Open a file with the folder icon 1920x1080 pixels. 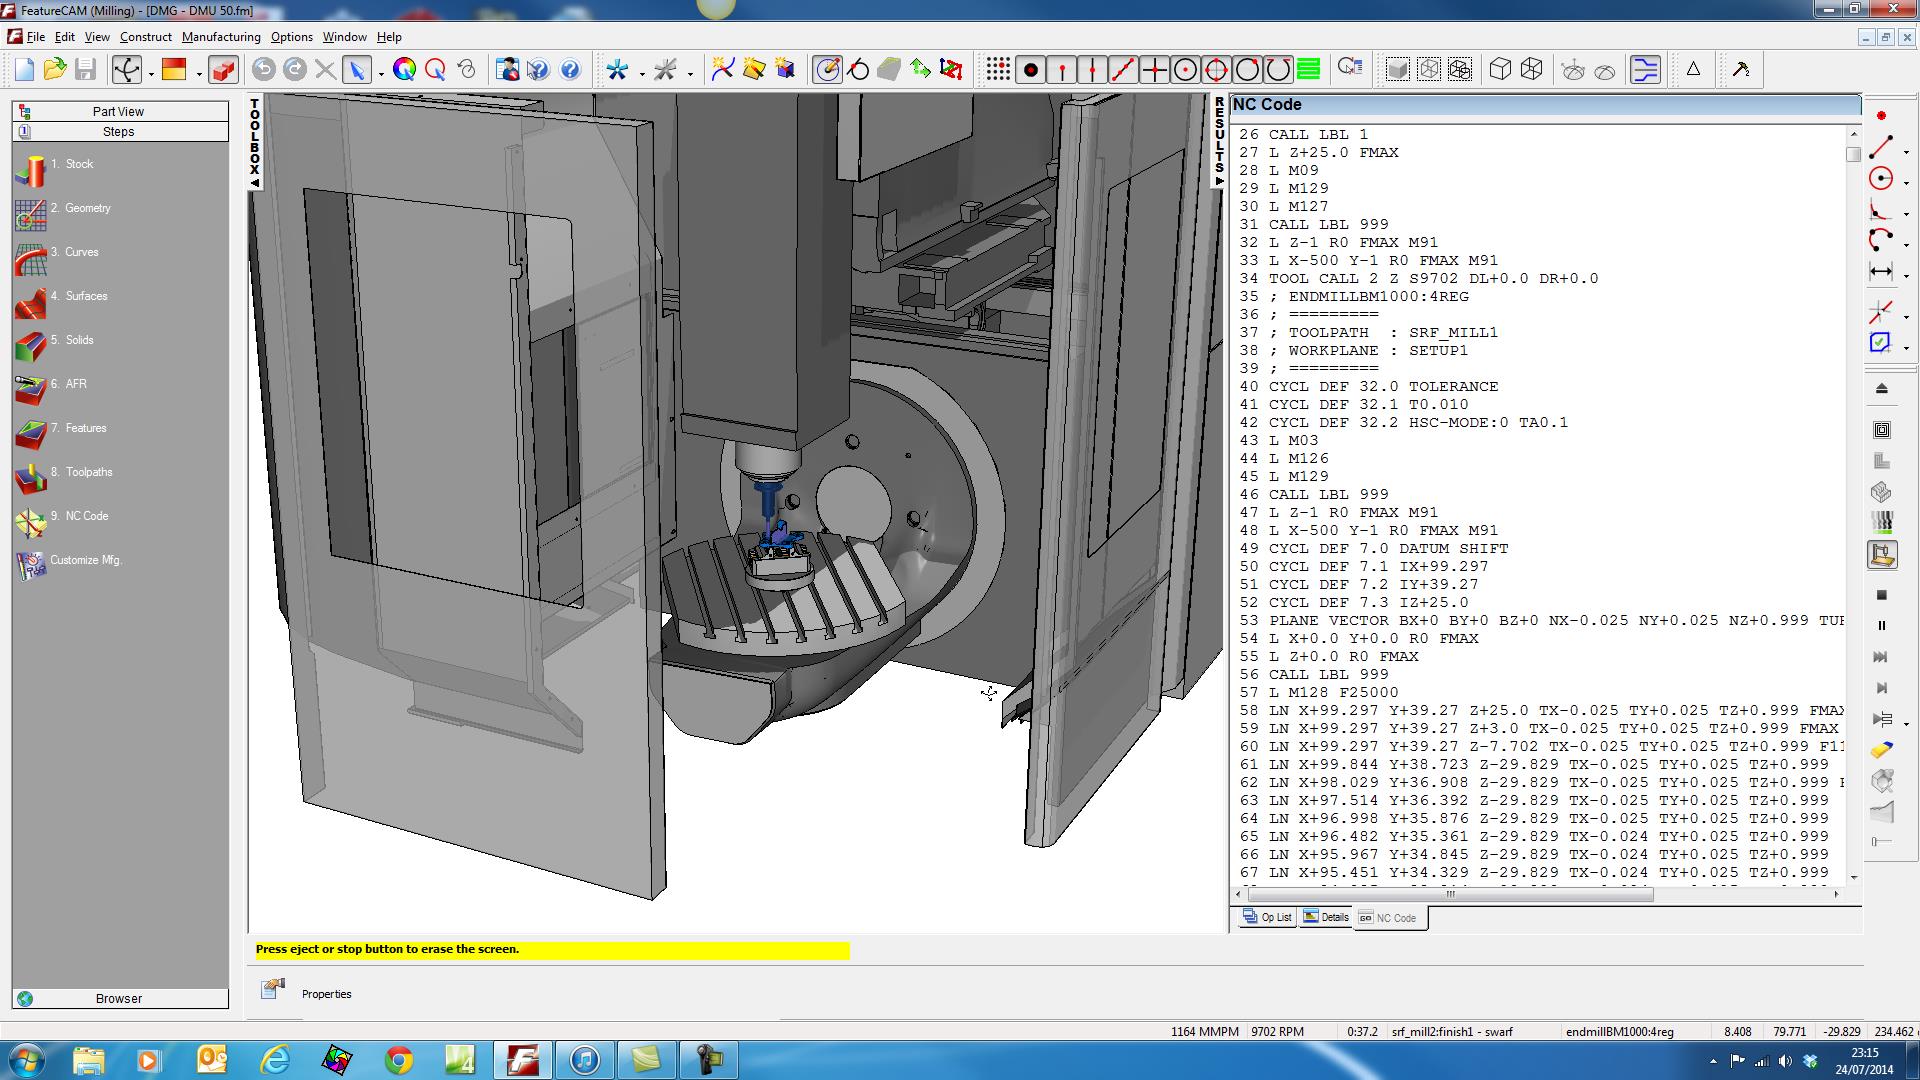55,69
